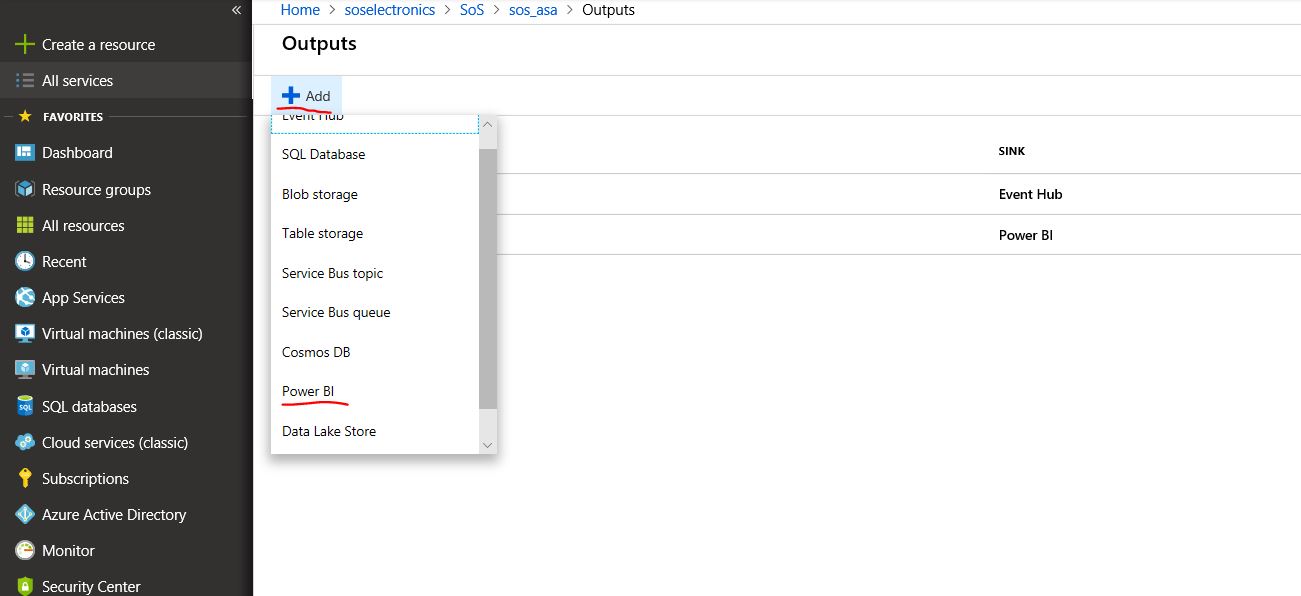The image size is (1301, 596).
Task: Click Power BI in the sink column
Action: click(x=1026, y=235)
